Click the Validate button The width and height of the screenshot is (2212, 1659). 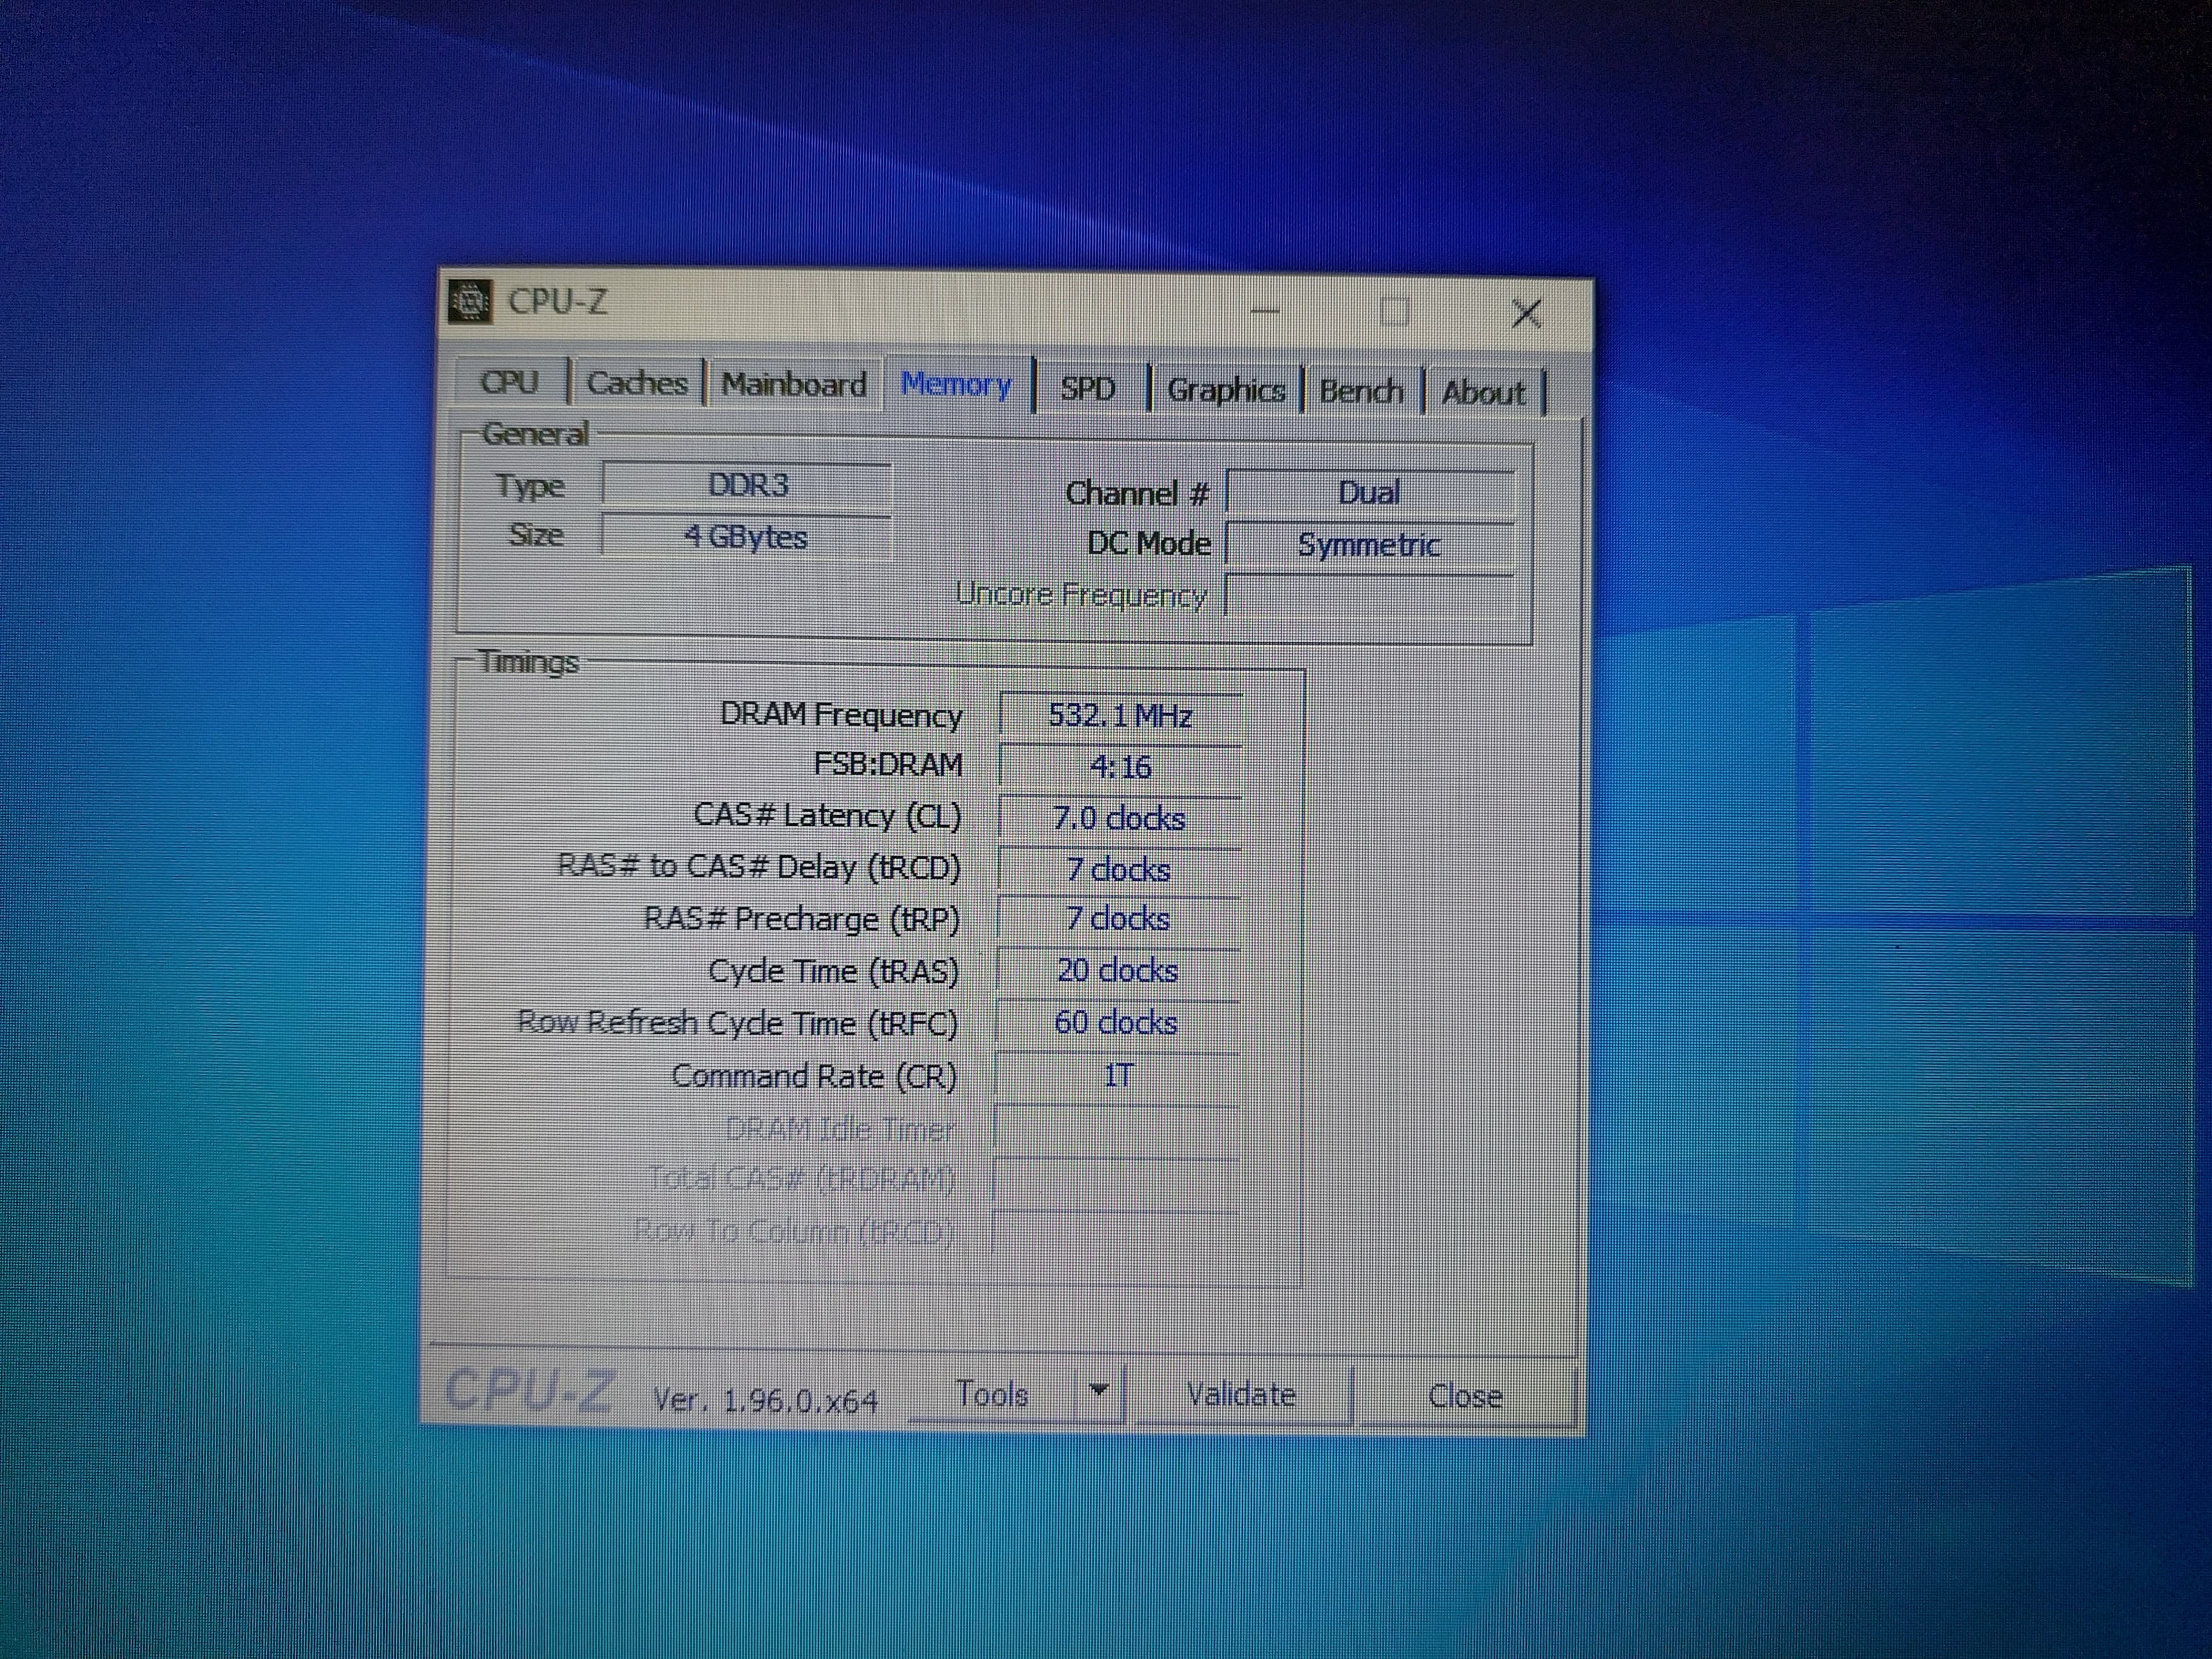1241,1394
